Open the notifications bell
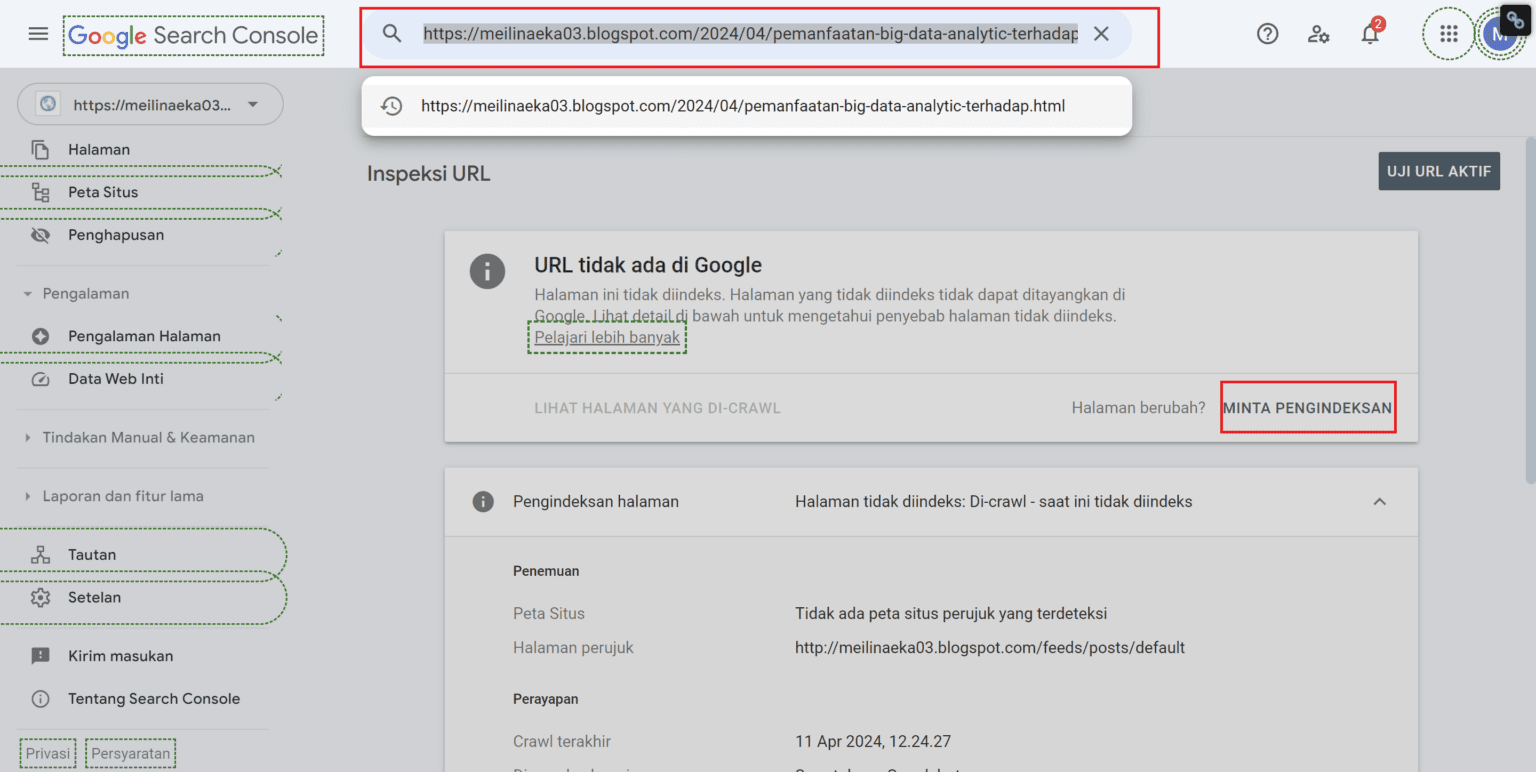Screen dimensions: 1536x772 coord(1369,33)
